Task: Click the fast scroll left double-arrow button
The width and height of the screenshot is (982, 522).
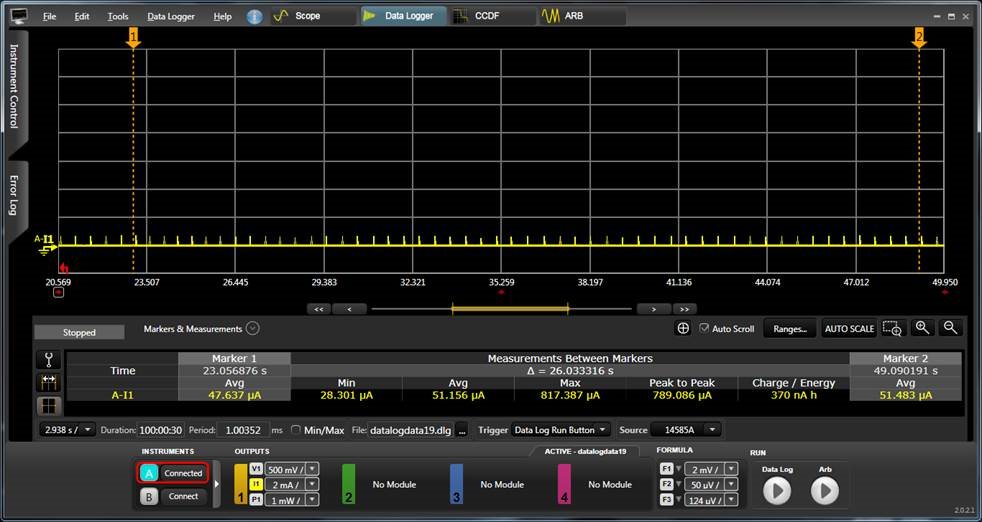Action: pyautogui.click(x=320, y=309)
